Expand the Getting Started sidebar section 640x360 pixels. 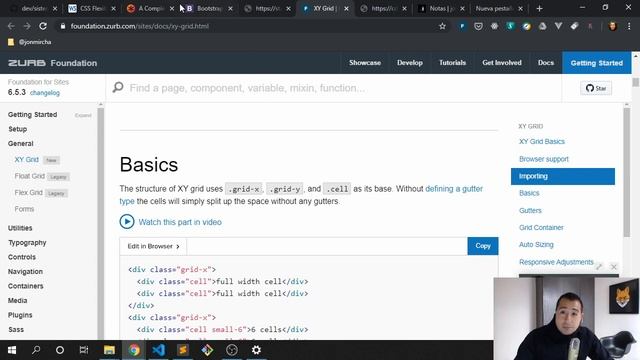[x=83, y=116]
